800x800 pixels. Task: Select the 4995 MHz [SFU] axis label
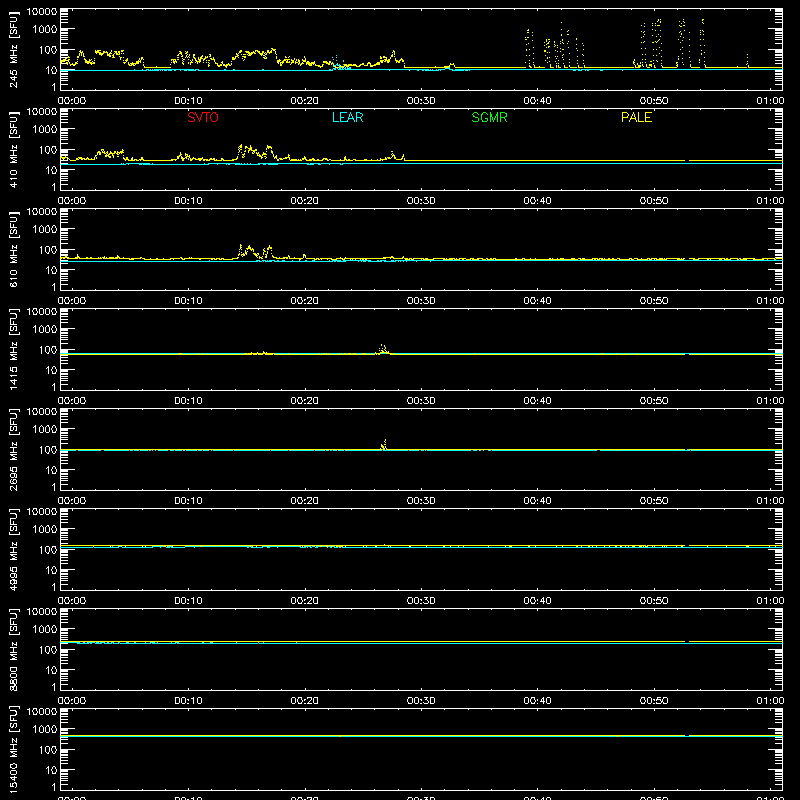[13, 549]
